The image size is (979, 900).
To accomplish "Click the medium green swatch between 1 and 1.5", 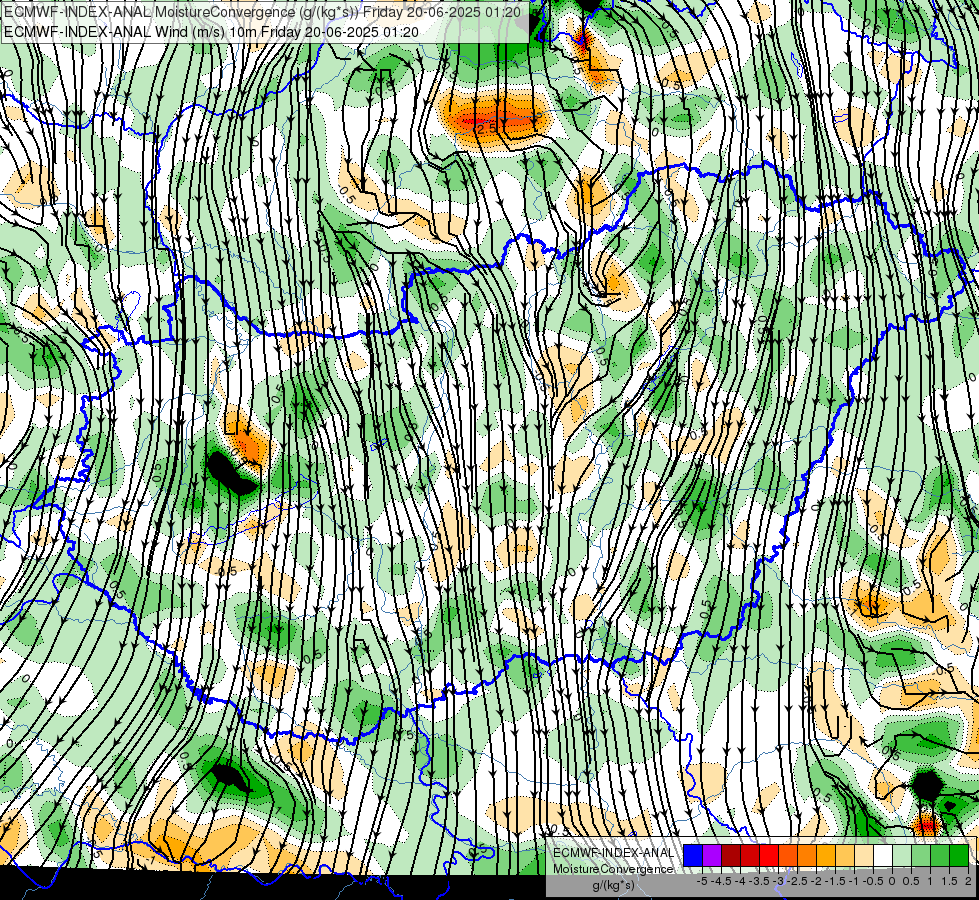I will coord(940,855).
